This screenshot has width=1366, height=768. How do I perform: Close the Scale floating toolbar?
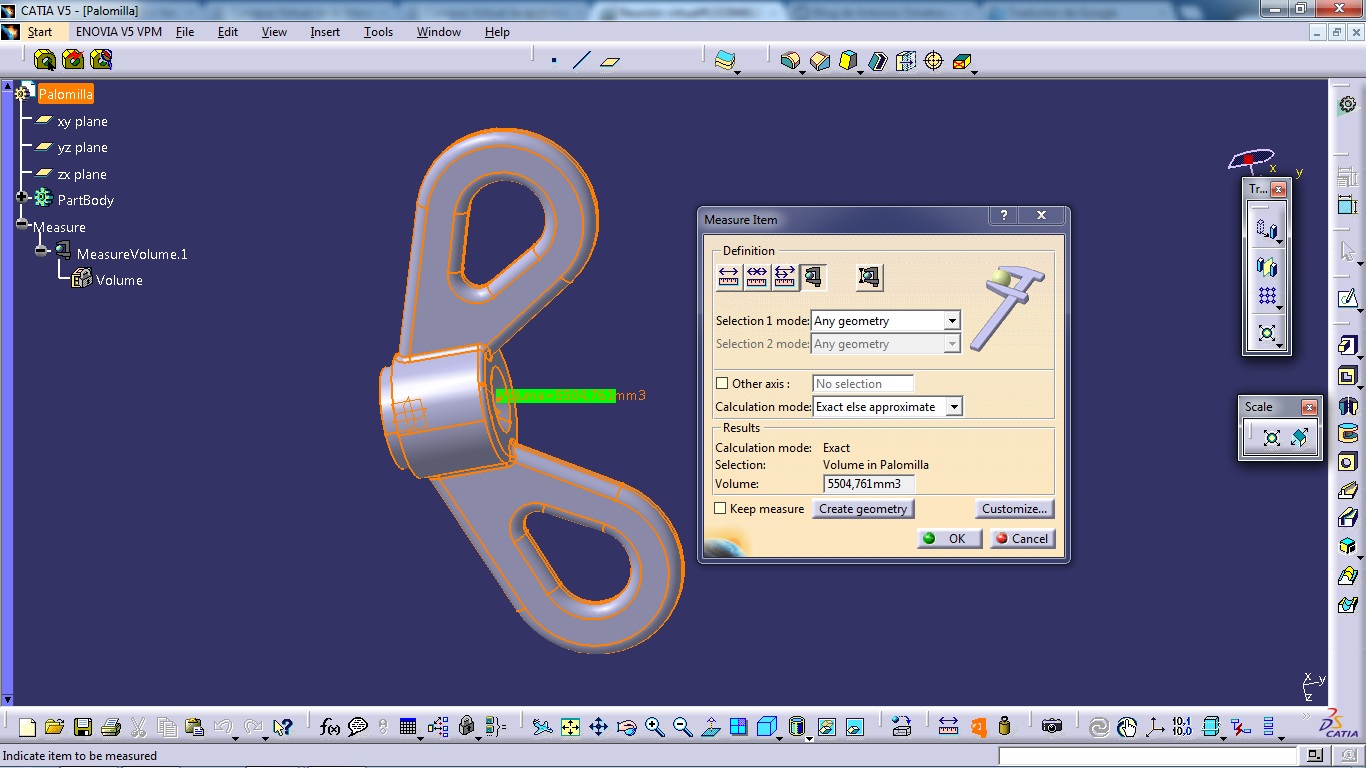tap(1308, 407)
